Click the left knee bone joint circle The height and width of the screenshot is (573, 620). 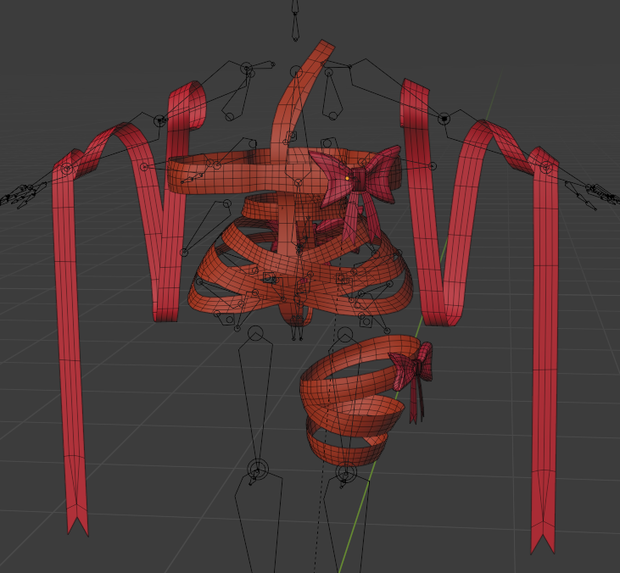click(257, 470)
